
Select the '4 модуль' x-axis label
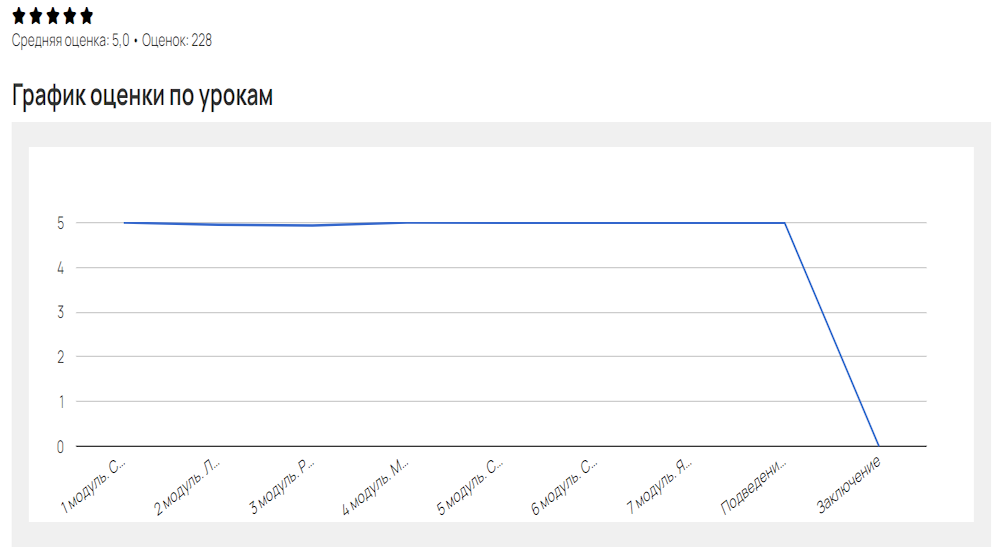click(x=378, y=486)
